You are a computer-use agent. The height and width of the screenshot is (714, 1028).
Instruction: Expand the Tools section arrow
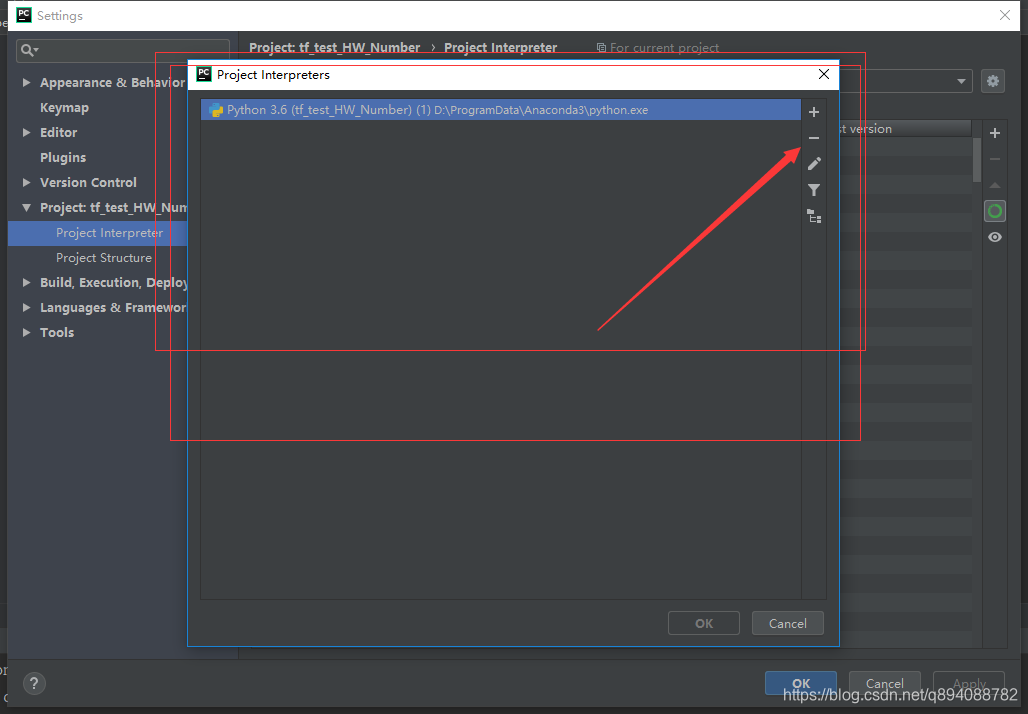(x=26, y=332)
